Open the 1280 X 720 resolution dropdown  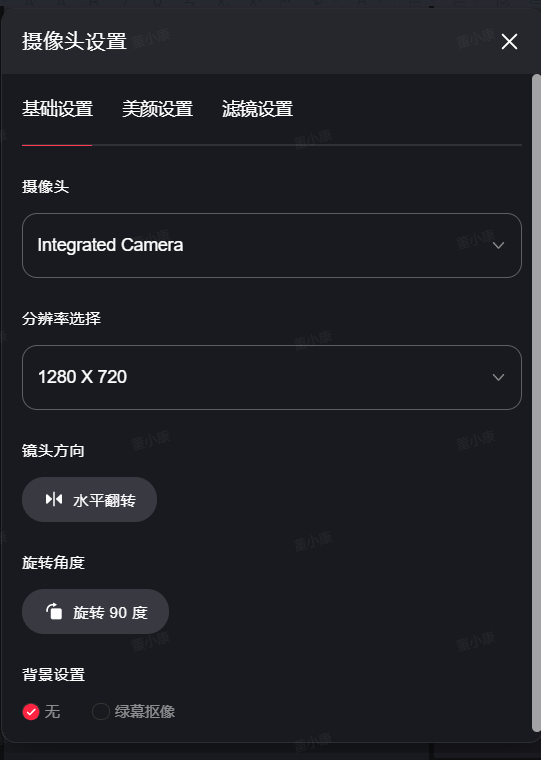pyautogui.click(x=271, y=377)
